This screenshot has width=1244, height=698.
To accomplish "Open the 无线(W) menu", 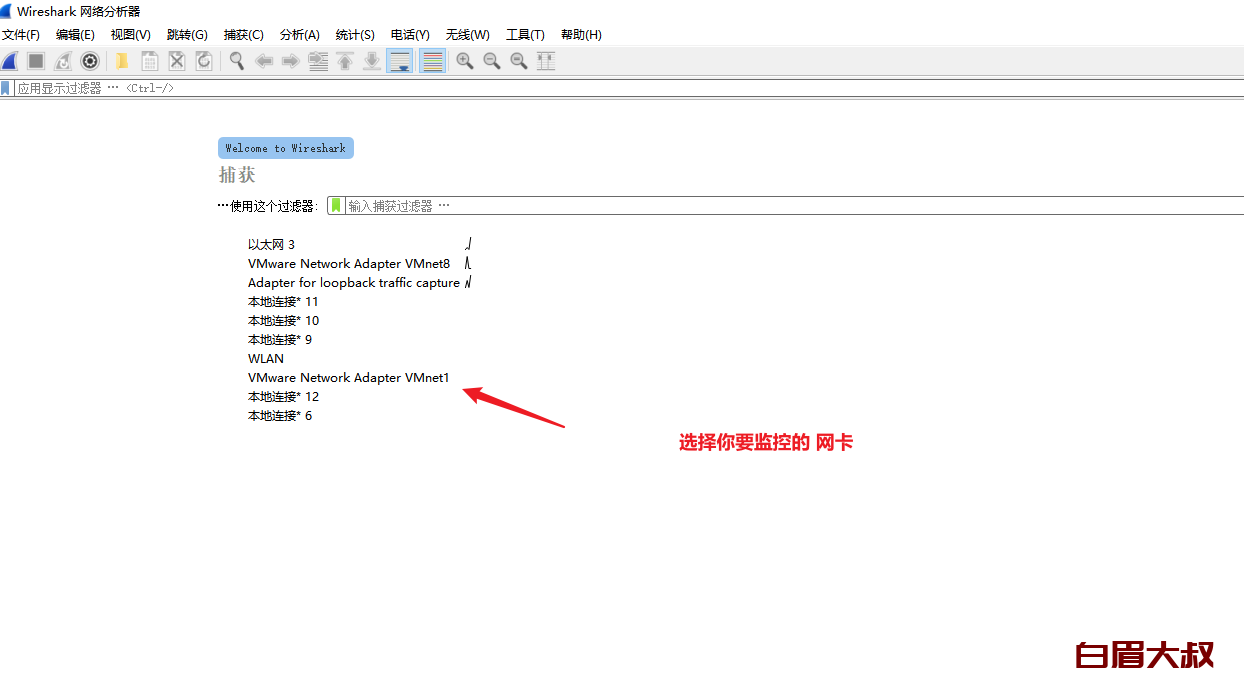I will coord(467,35).
